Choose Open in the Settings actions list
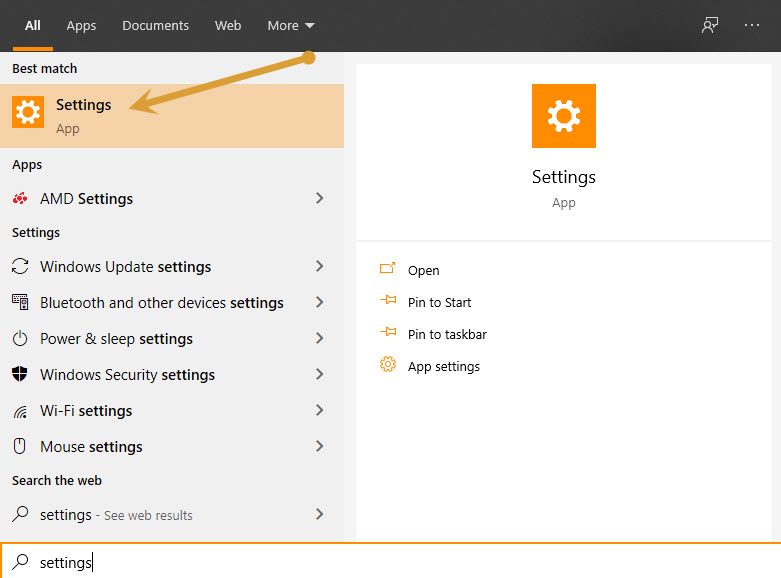Screen dimensions: 781x578 423,270
